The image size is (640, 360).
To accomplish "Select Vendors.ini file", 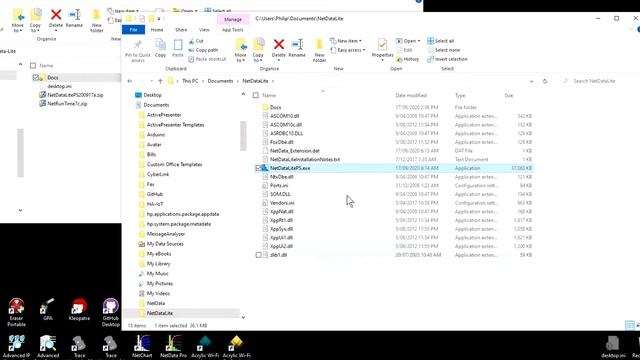I will [x=282, y=203].
